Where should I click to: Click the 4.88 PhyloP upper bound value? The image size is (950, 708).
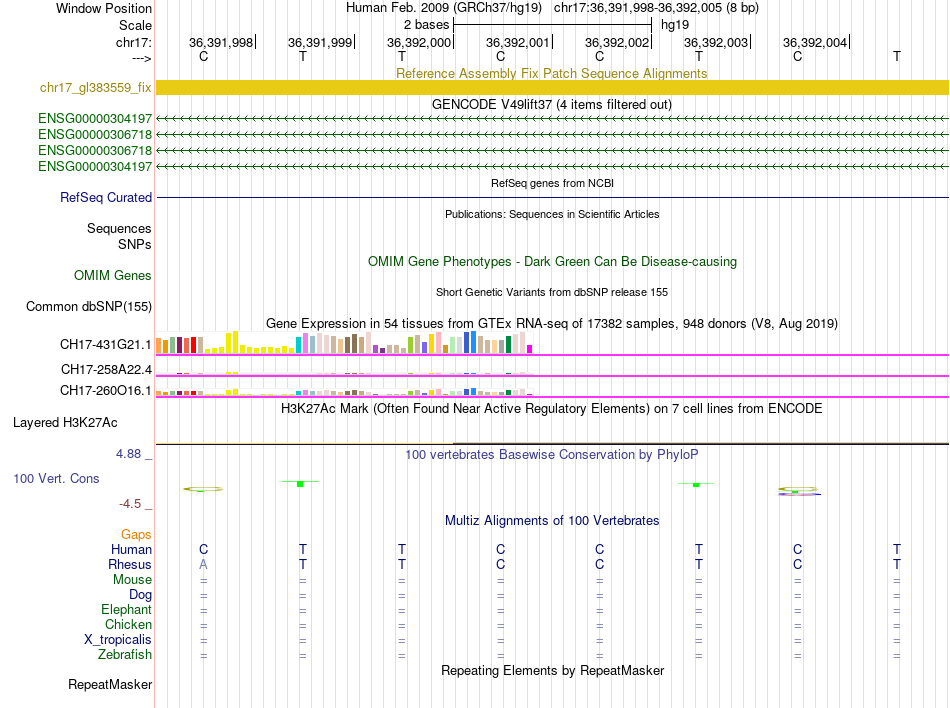(x=128, y=454)
